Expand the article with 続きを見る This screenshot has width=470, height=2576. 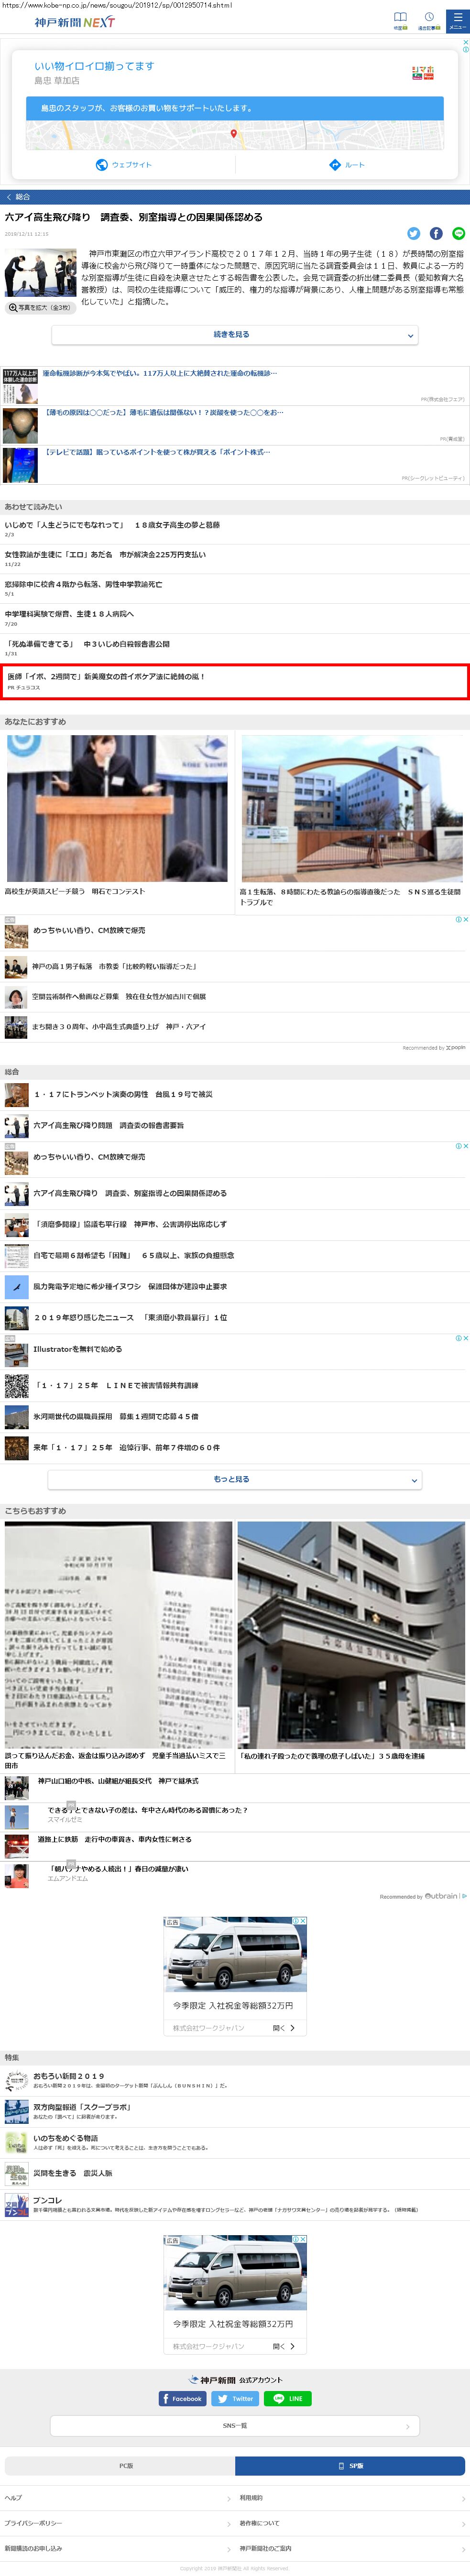tap(235, 335)
